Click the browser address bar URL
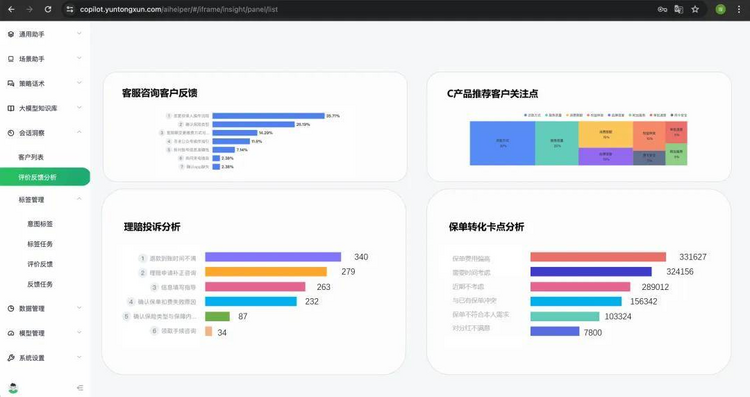Image resolution: width=750 pixels, height=397 pixels. (179, 9)
